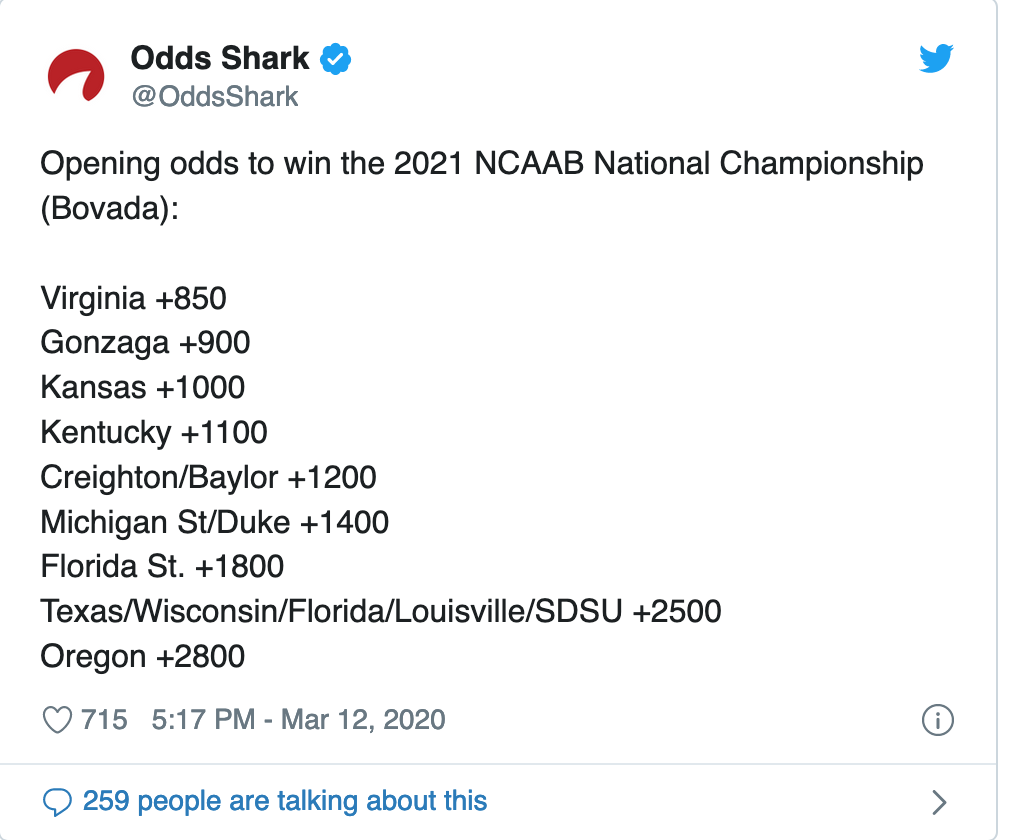Click the 'Michigan St/Duke +1400' line
Image resolution: width=1010 pixels, height=840 pixels.
pyautogui.click(x=214, y=522)
